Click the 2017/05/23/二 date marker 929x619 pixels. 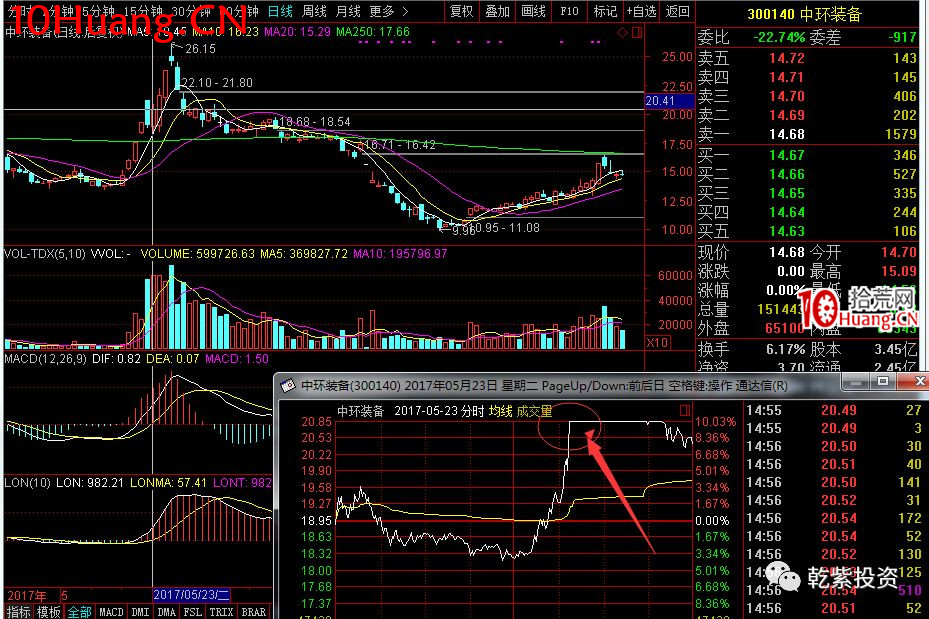click(x=191, y=595)
